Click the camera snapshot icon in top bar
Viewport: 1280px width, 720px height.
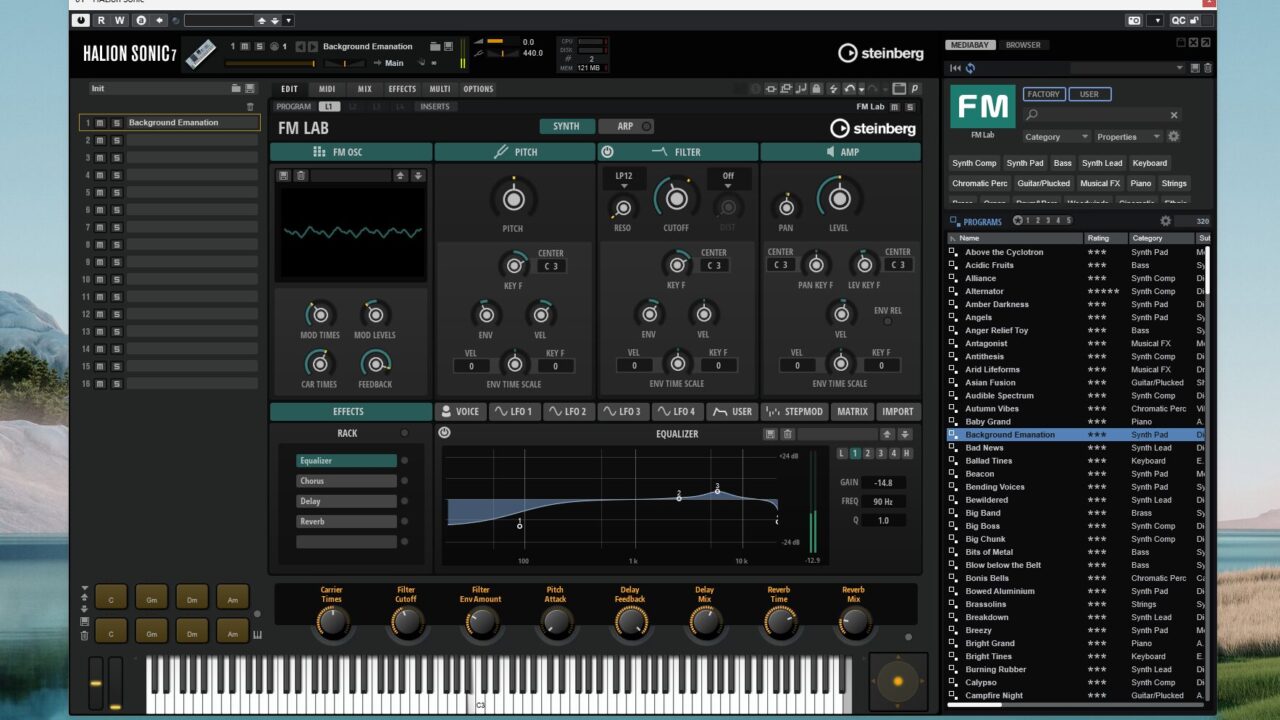click(1134, 20)
